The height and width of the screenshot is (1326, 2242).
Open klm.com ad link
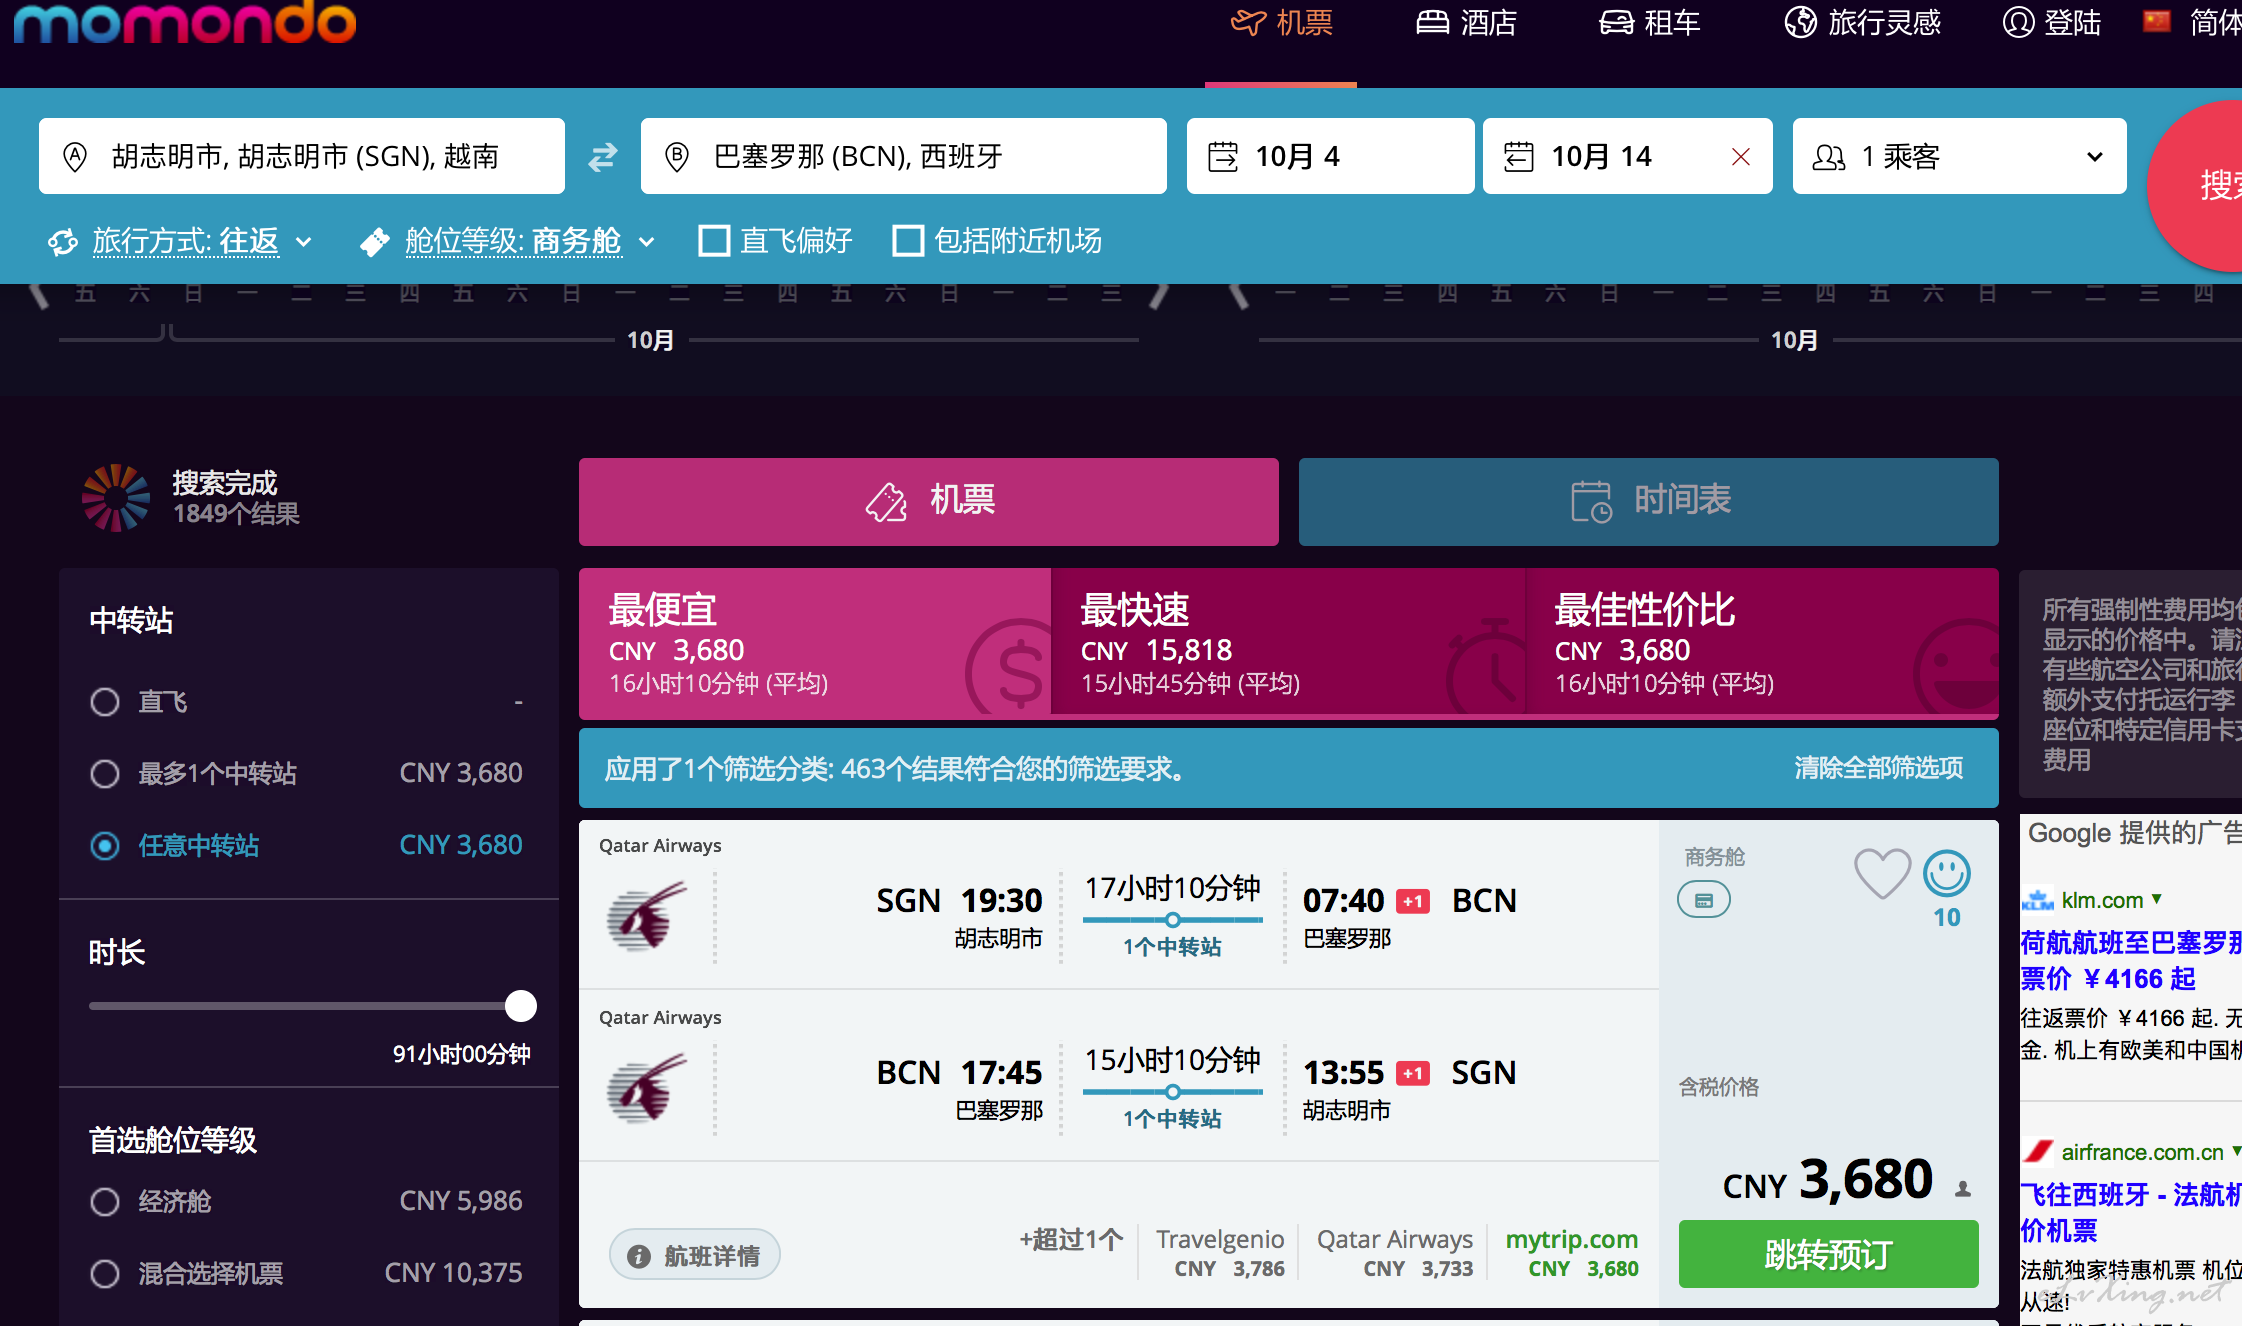2101,900
